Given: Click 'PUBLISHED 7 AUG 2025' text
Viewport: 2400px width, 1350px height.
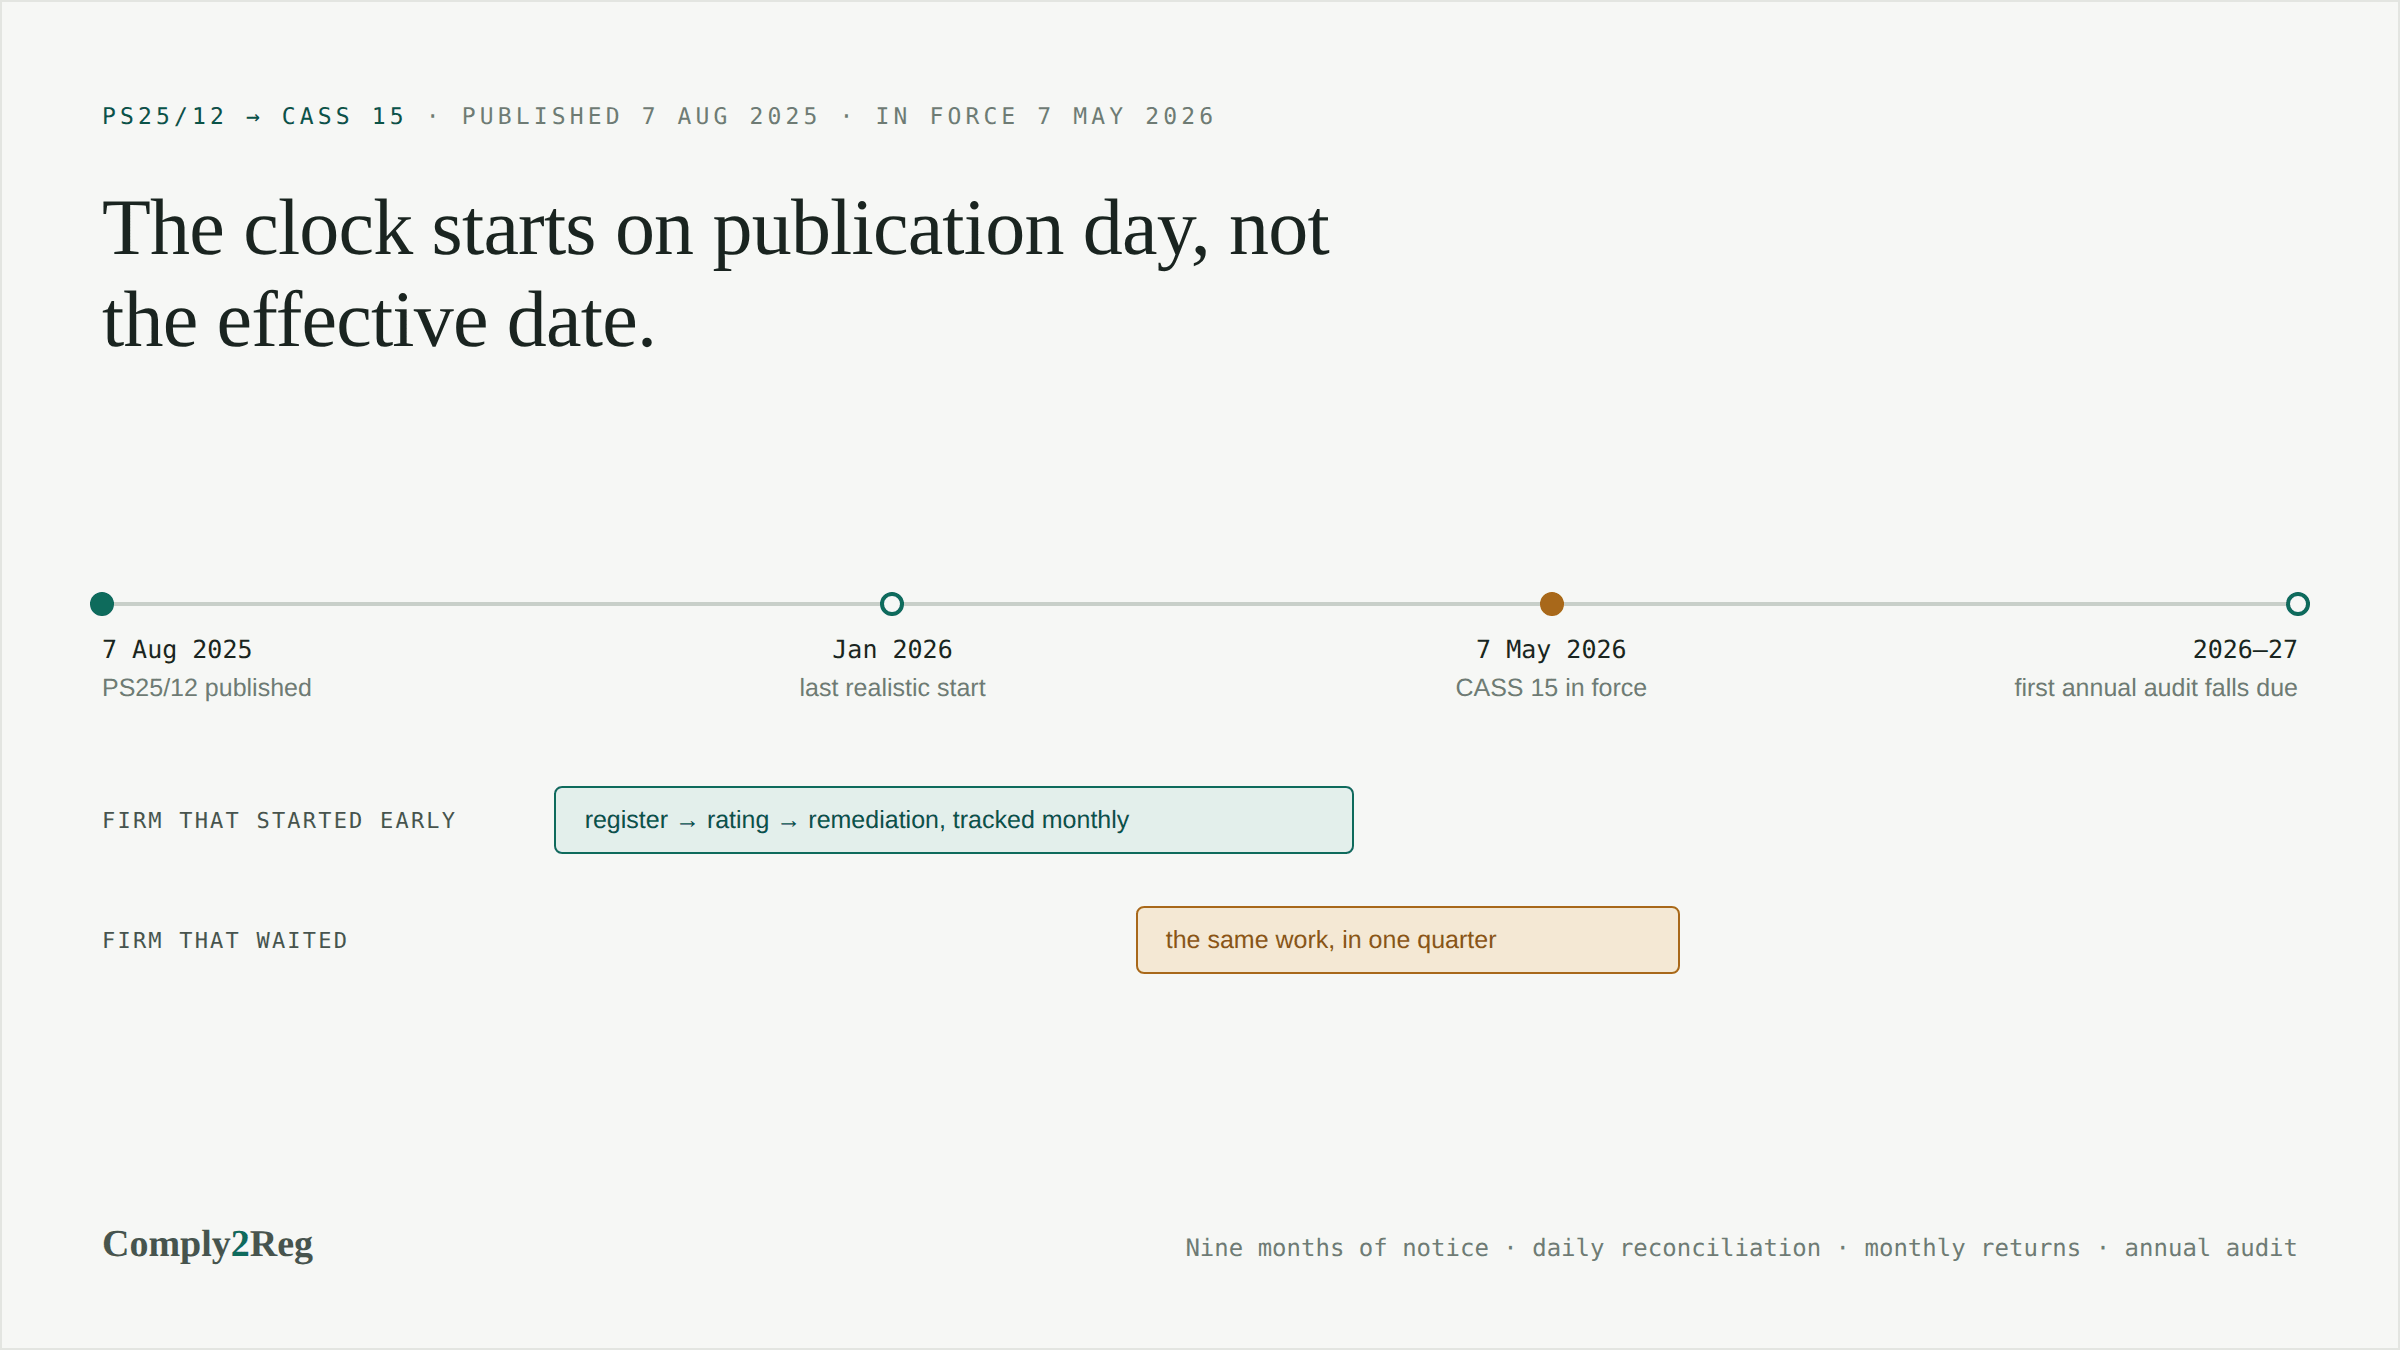Looking at the screenshot, I should pos(640,116).
